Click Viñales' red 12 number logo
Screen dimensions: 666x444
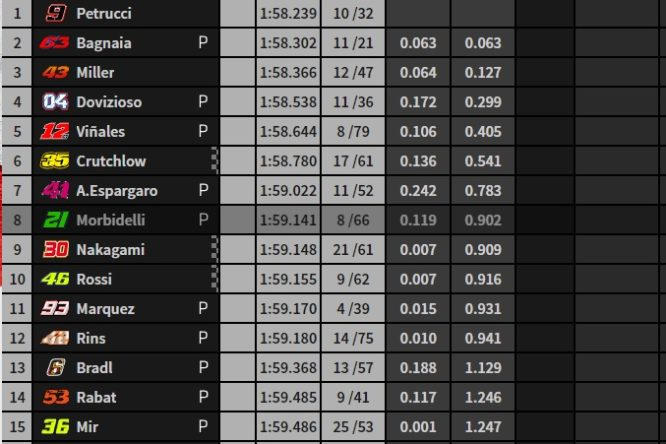pos(55,131)
